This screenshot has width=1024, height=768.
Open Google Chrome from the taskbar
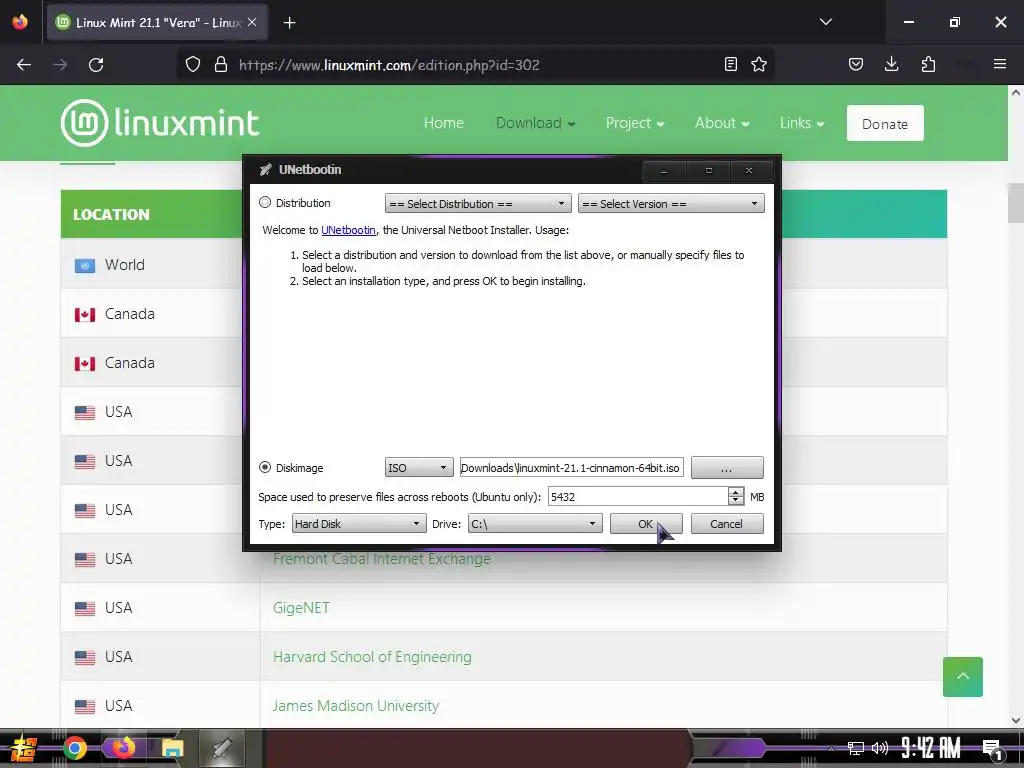click(74, 748)
